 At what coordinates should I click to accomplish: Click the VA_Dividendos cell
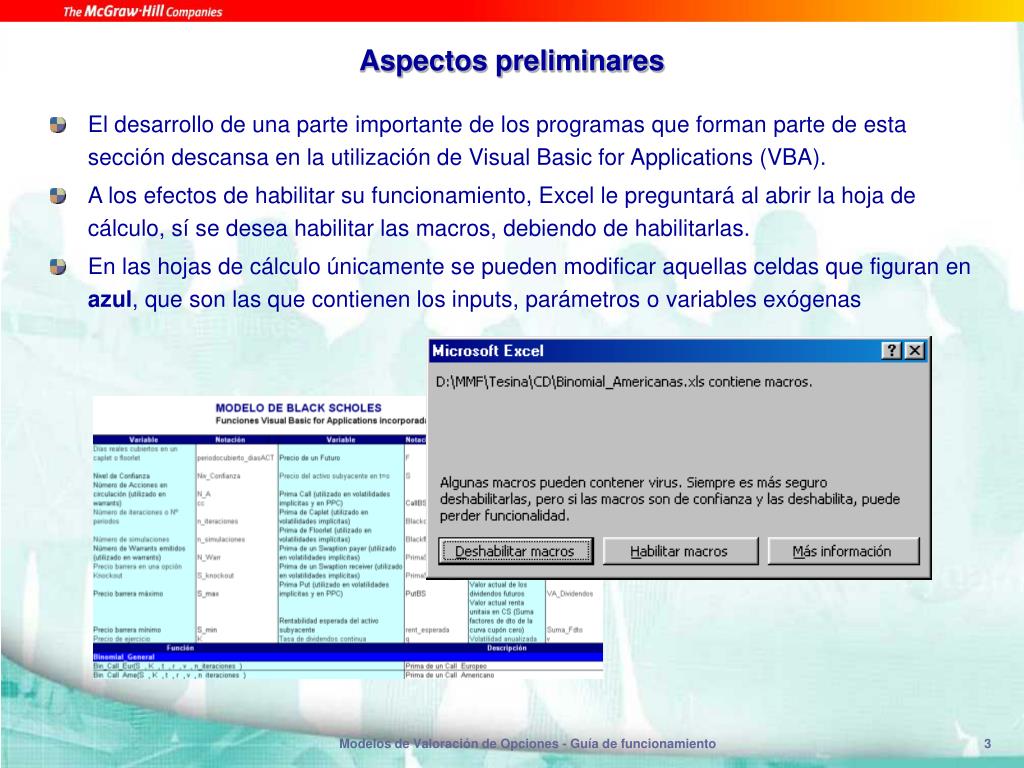tap(570, 594)
